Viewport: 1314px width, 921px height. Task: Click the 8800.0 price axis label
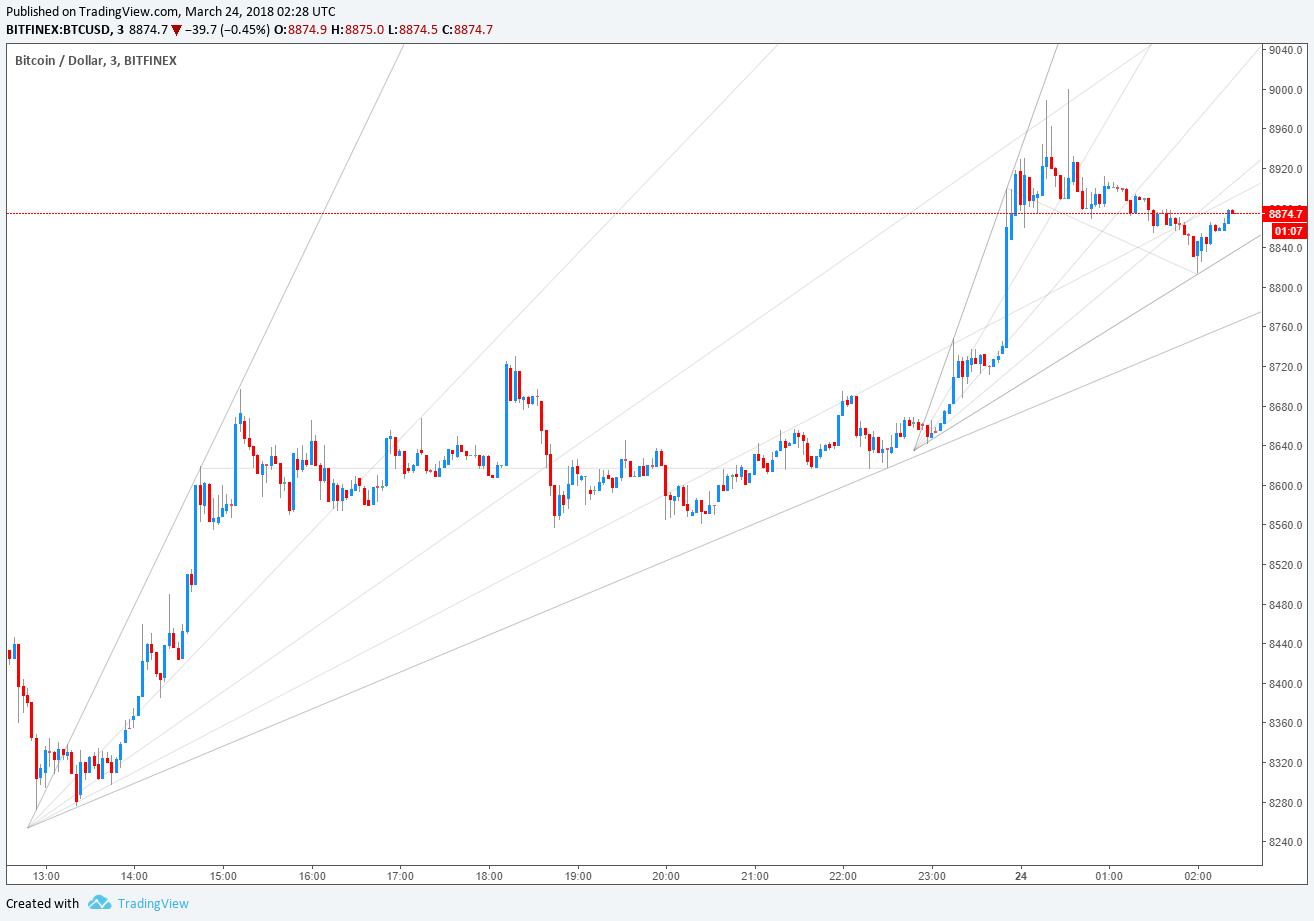[1285, 288]
